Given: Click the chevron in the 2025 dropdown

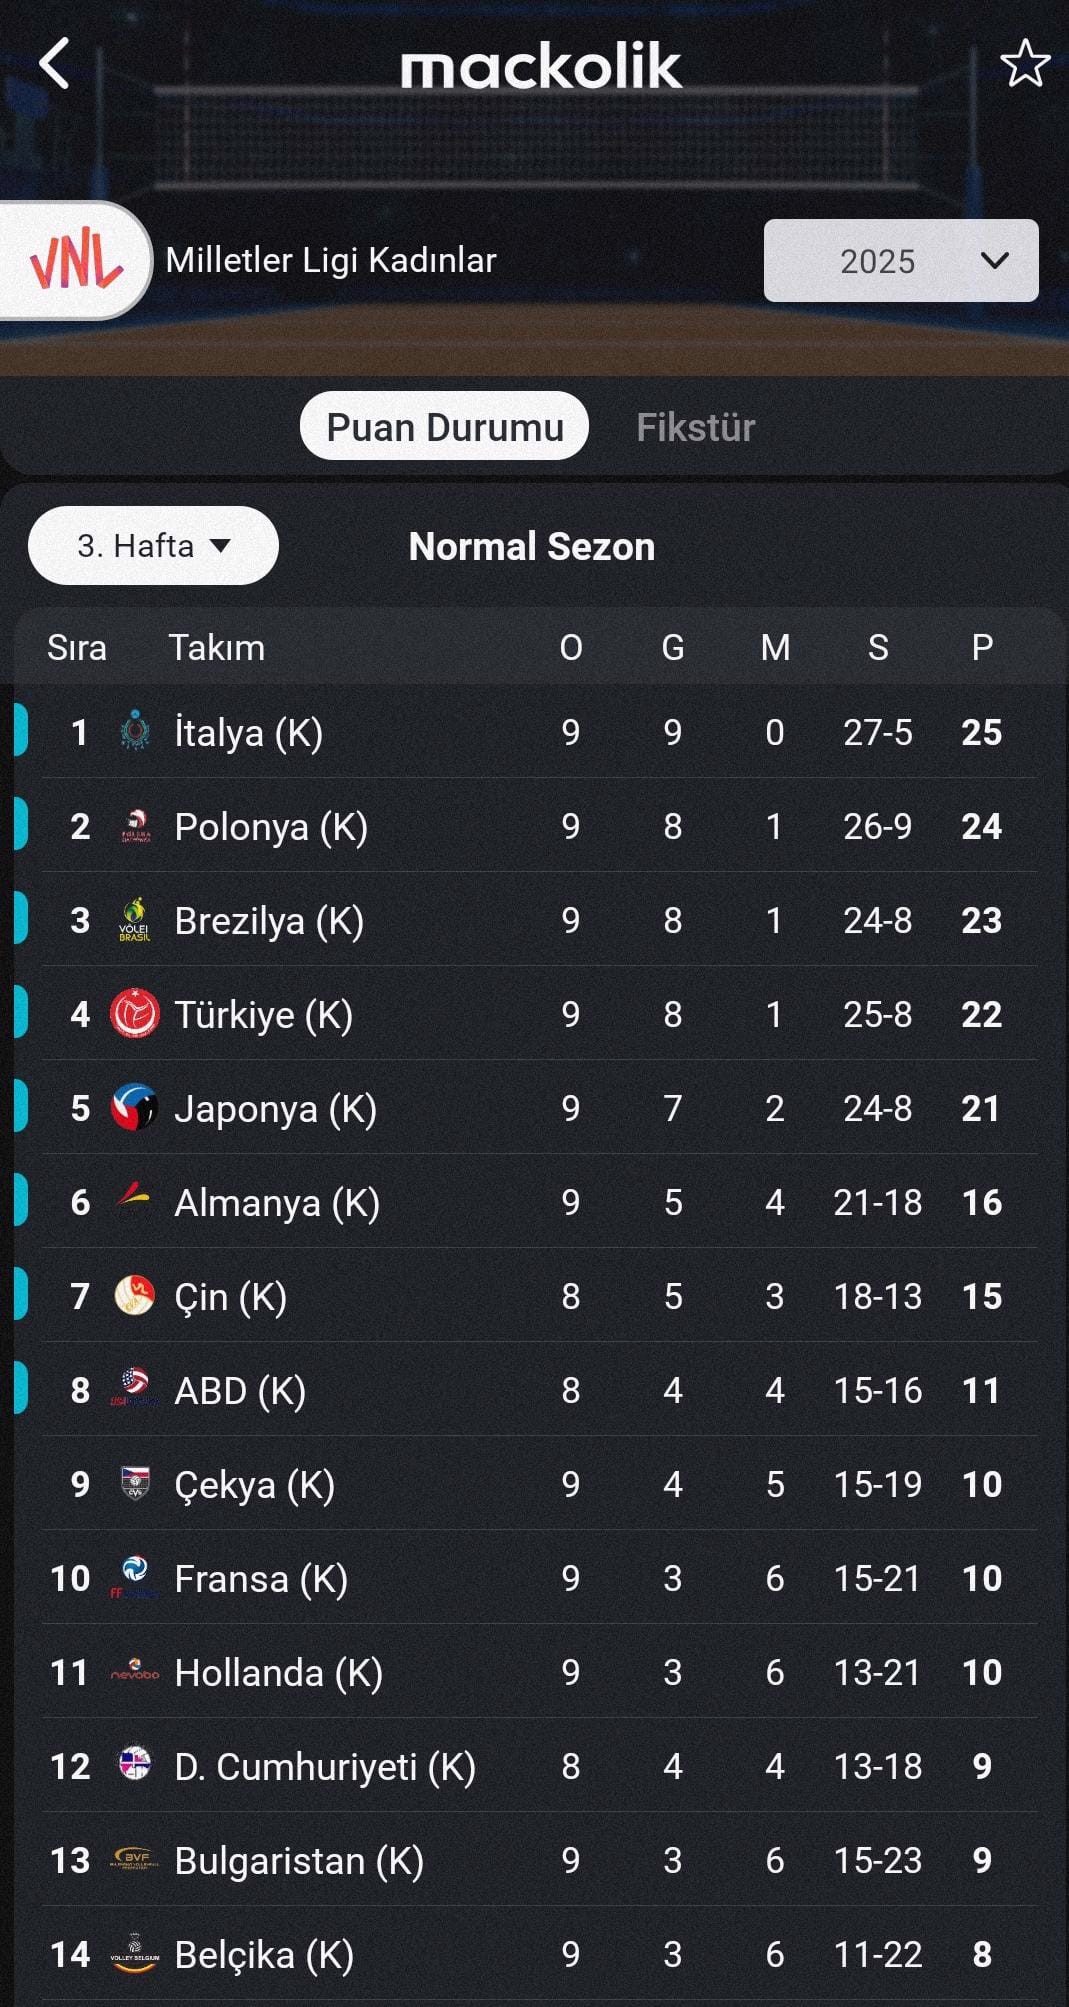Looking at the screenshot, I should (x=995, y=261).
